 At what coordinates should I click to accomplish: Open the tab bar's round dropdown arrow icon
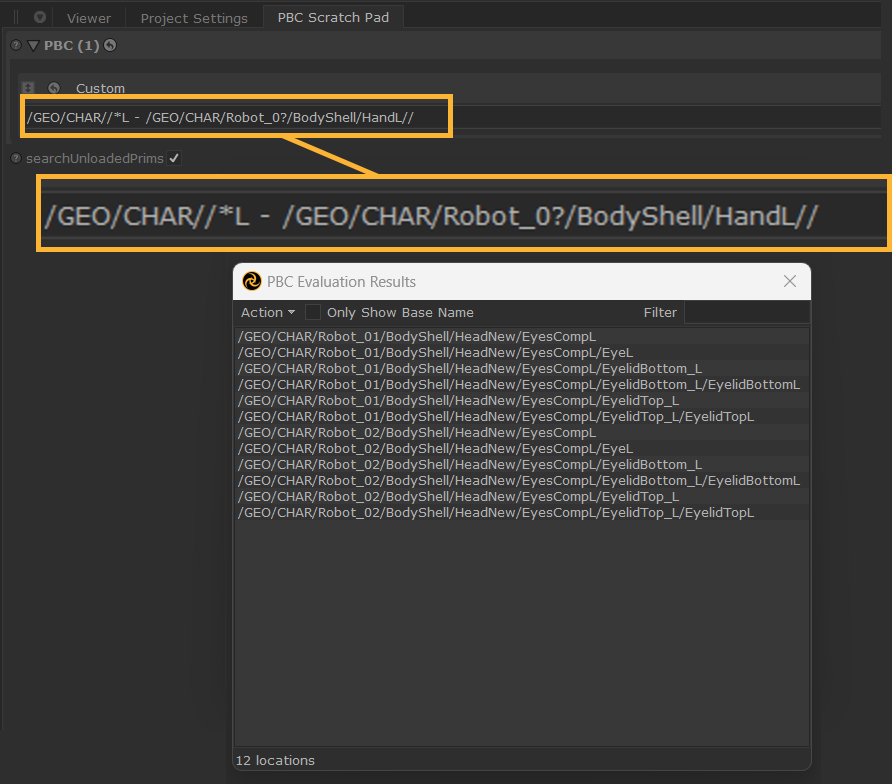click(40, 18)
